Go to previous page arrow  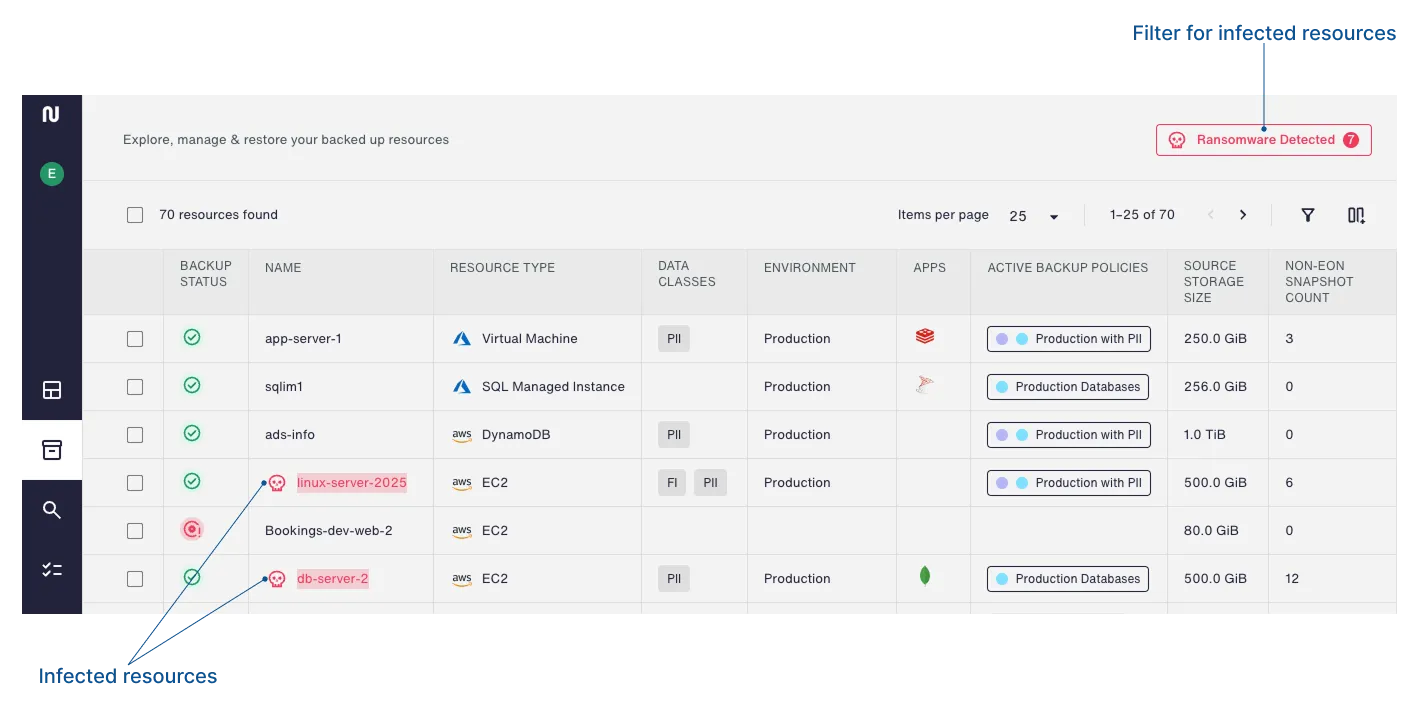[x=1211, y=215]
